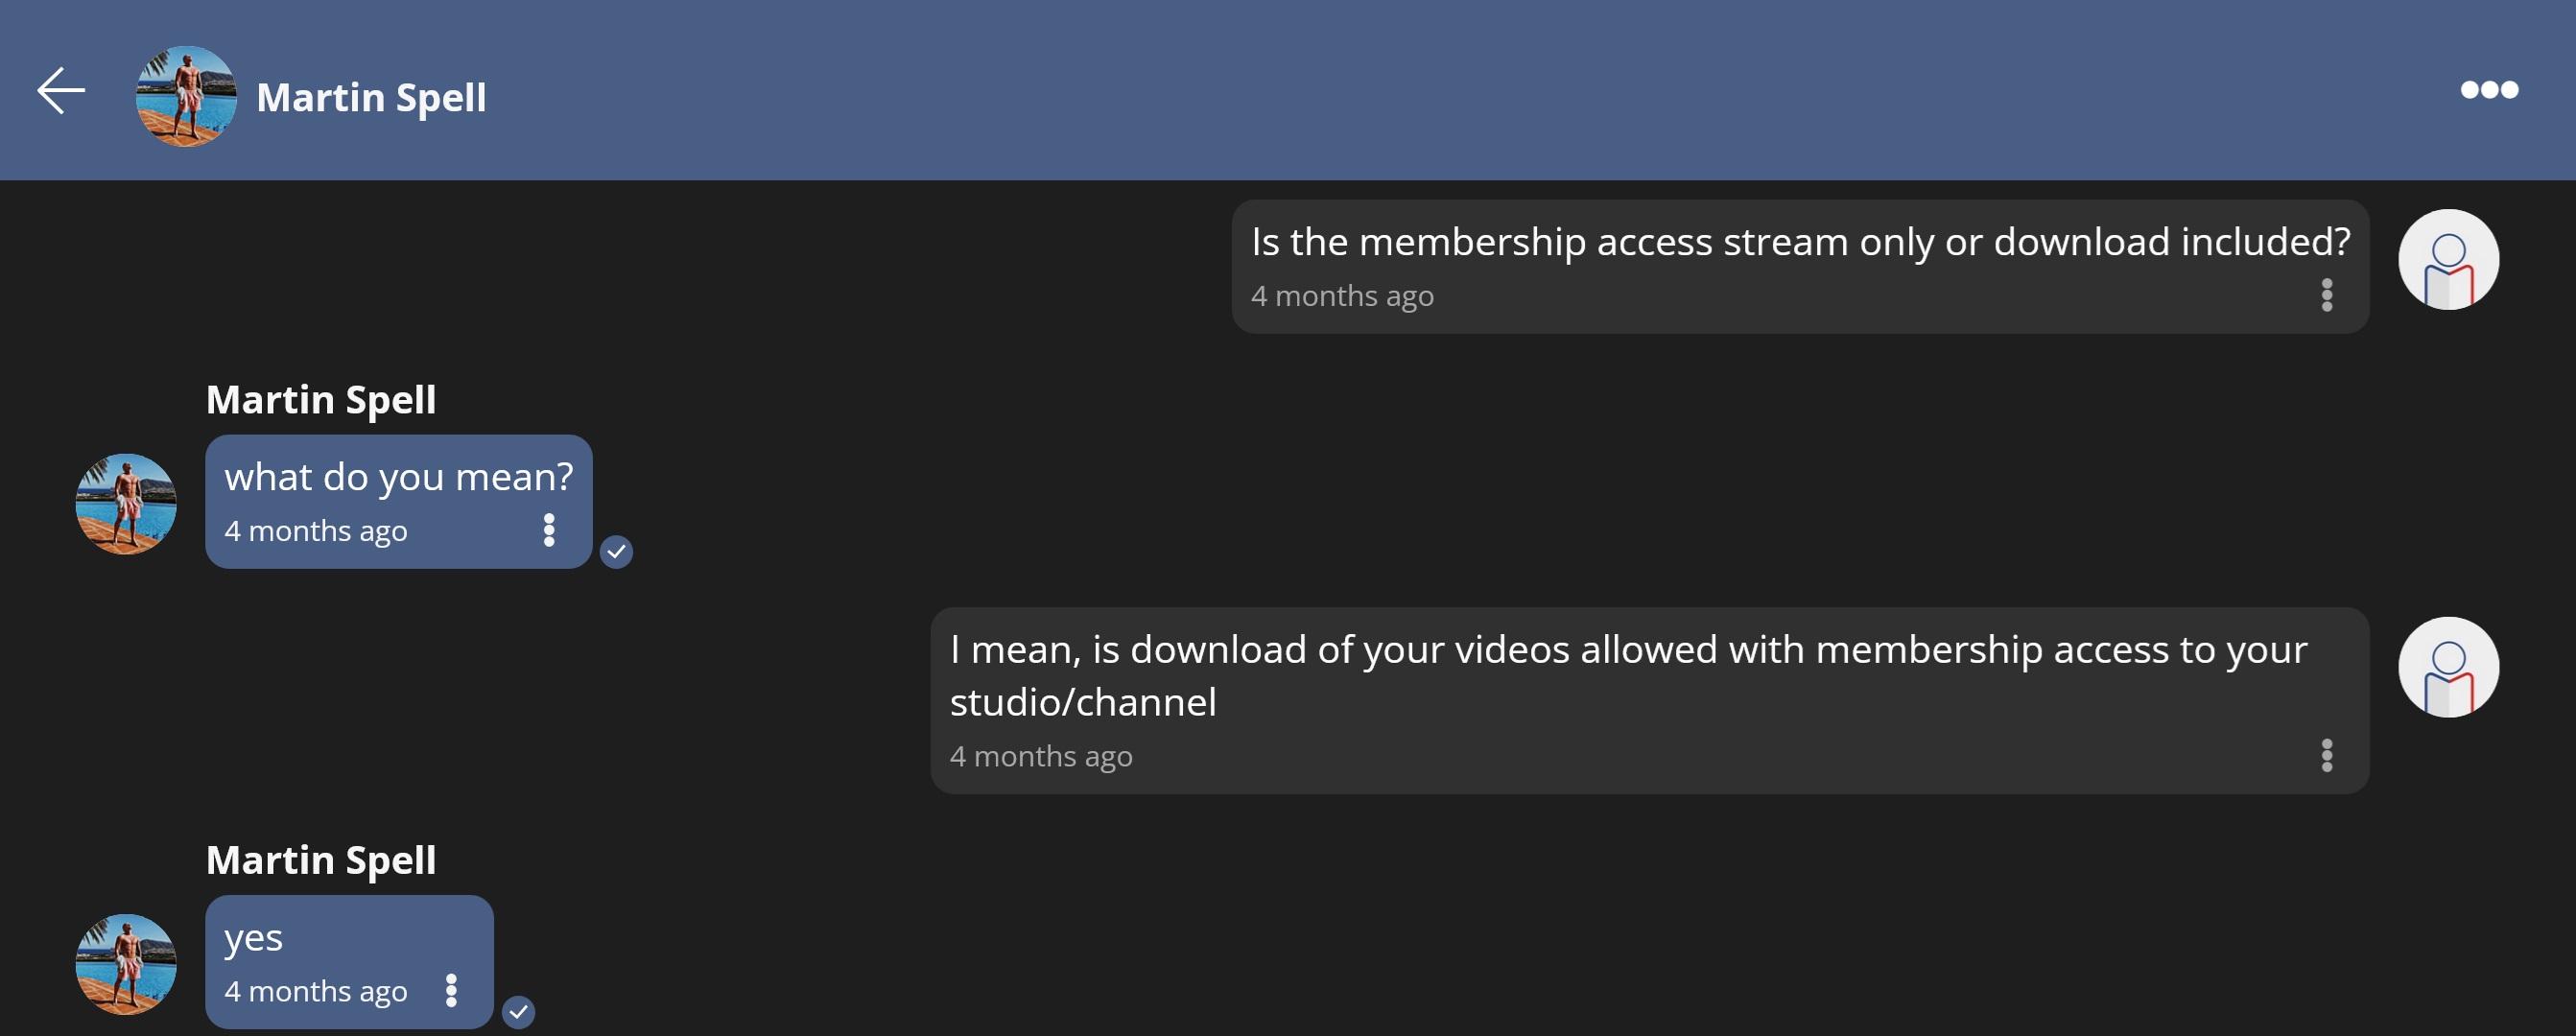
Task: Click read checkmark beside 'what do you mean?'
Action: click(616, 551)
